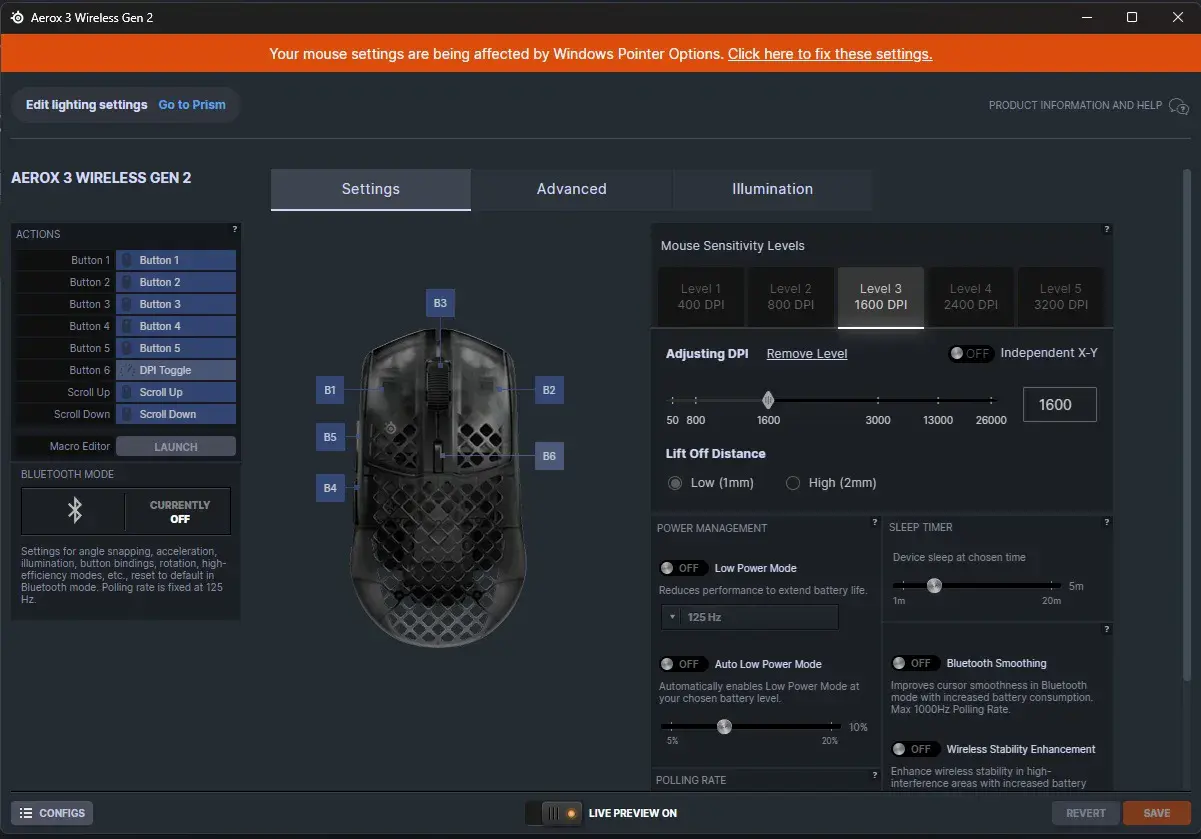Select Level 3 1600 DPI
The height and width of the screenshot is (839, 1201).
(x=881, y=297)
